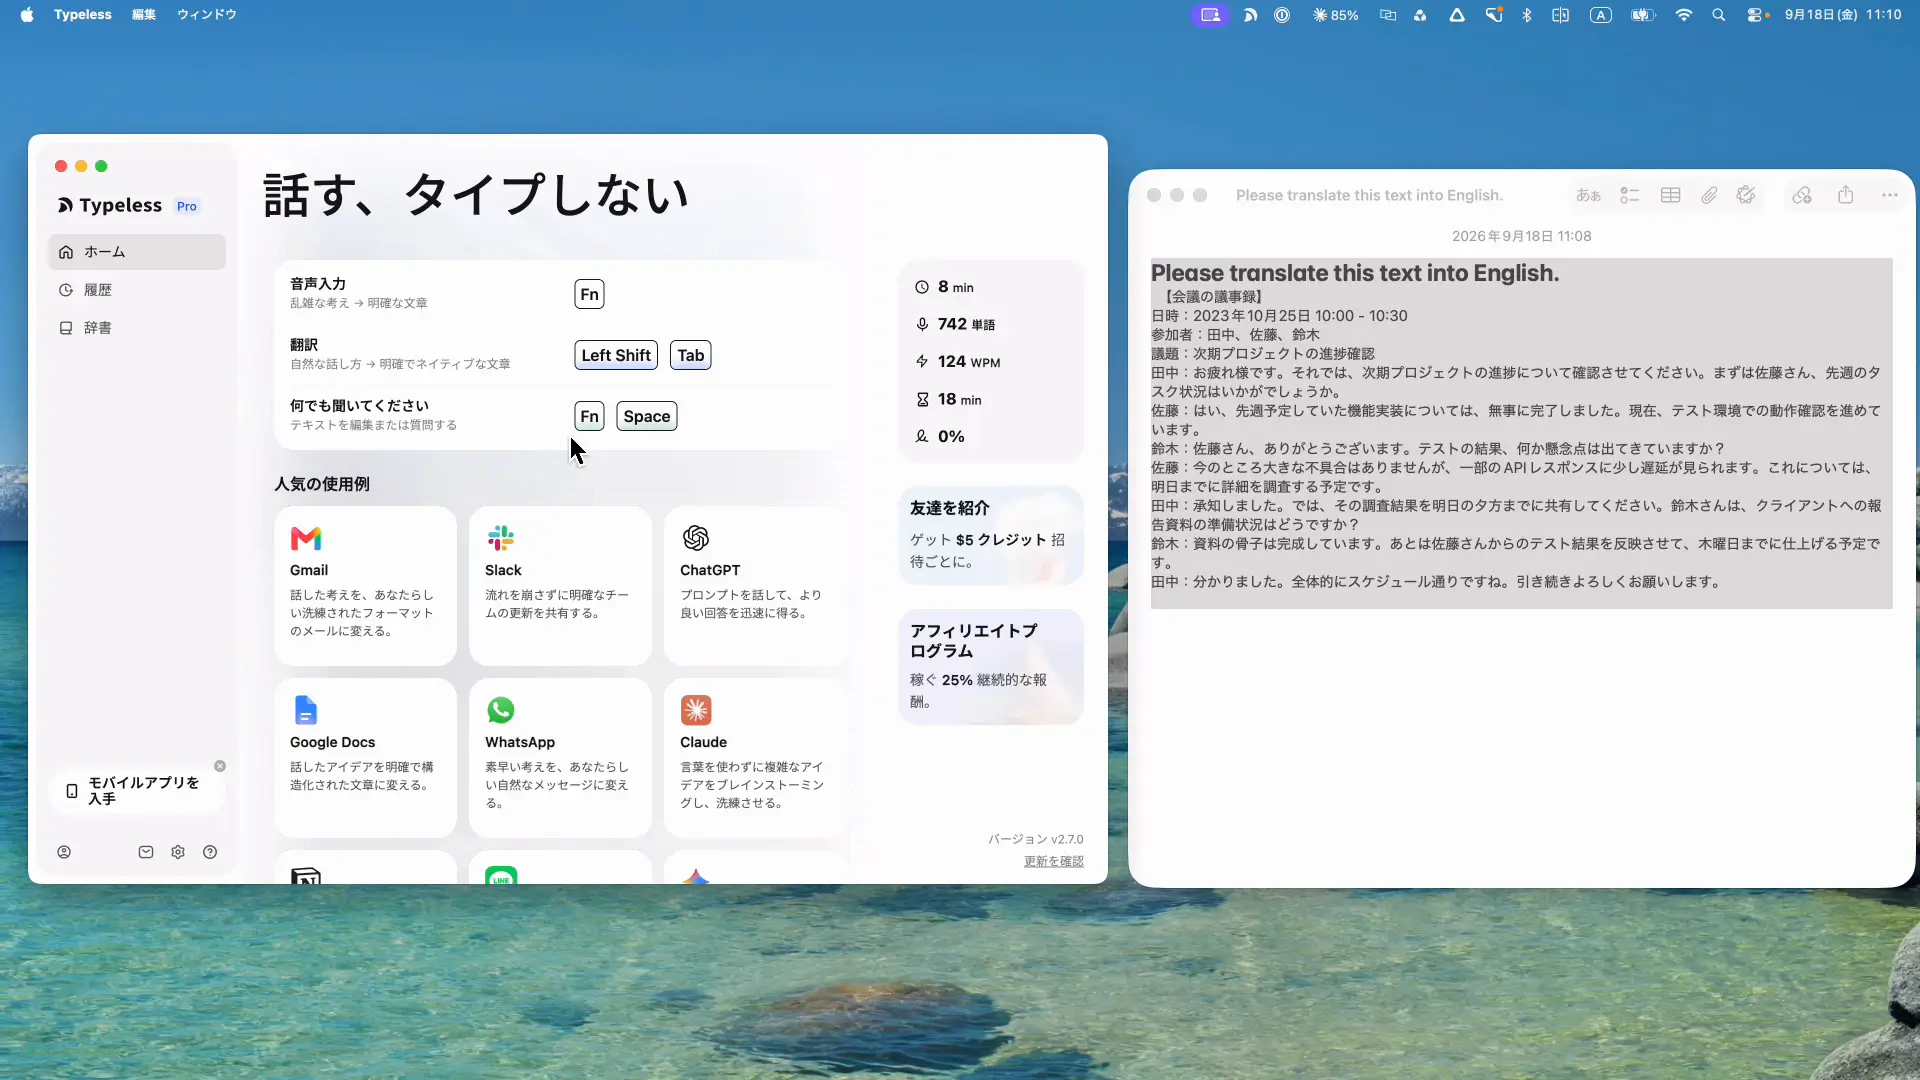Open the account profile icon in Typeless
This screenshot has width=1920, height=1080.
tap(64, 852)
